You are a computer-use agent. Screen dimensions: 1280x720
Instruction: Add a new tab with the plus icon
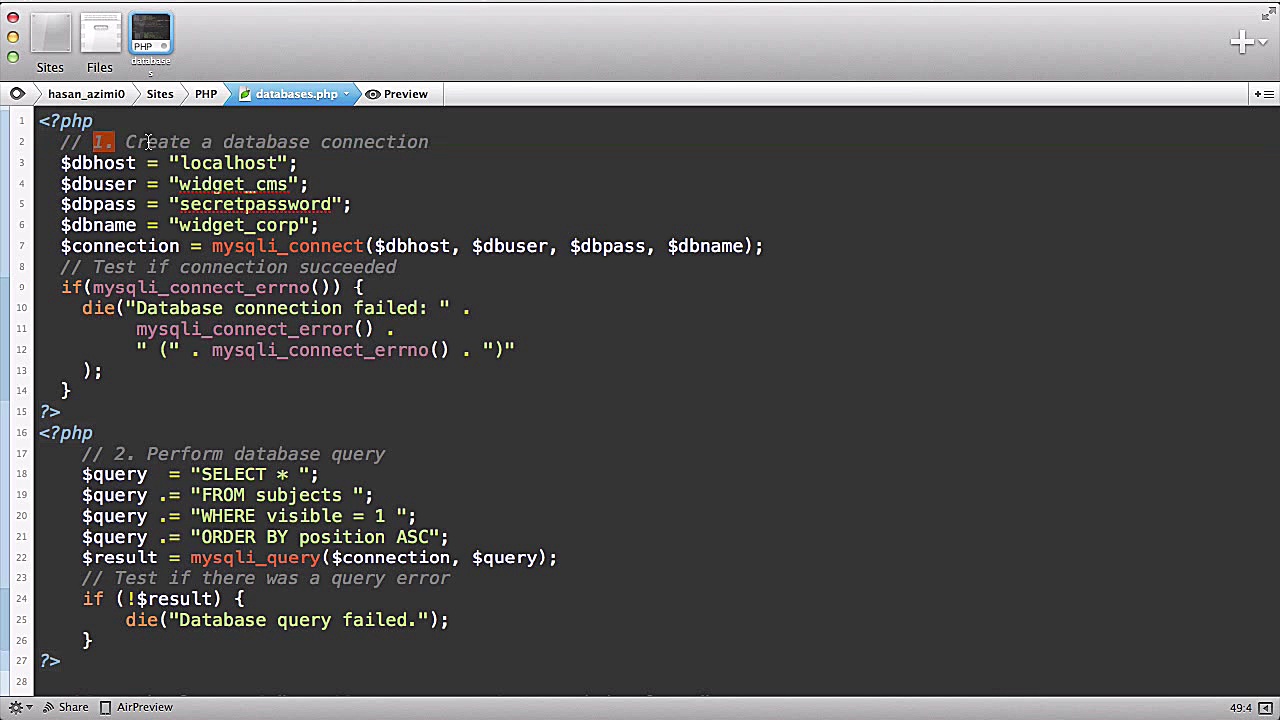click(1241, 41)
